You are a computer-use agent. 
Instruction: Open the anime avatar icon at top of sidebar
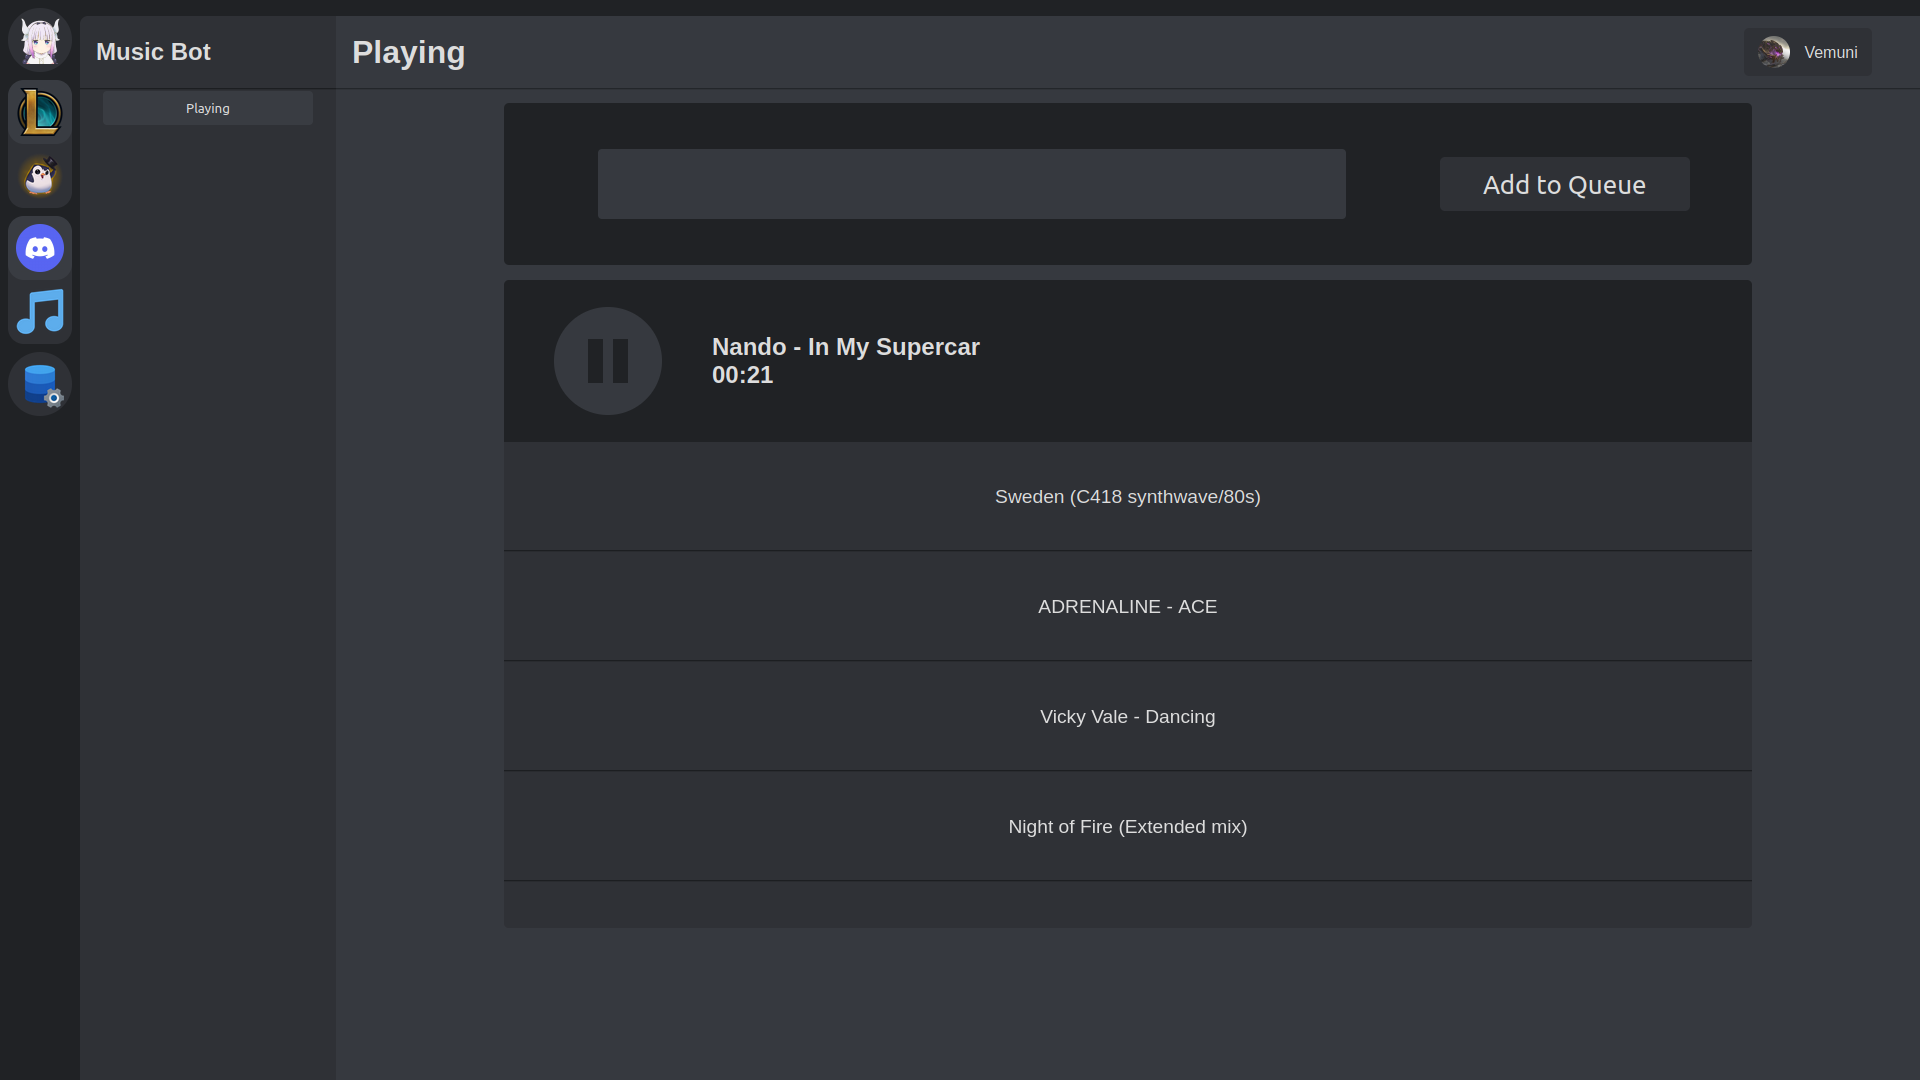(x=40, y=41)
